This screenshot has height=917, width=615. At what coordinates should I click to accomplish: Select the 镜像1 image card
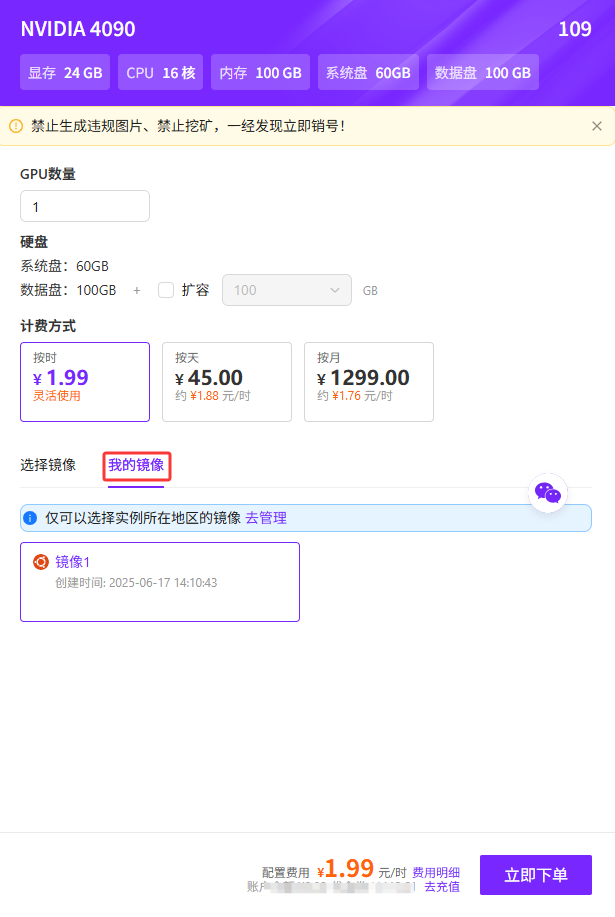coord(160,581)
